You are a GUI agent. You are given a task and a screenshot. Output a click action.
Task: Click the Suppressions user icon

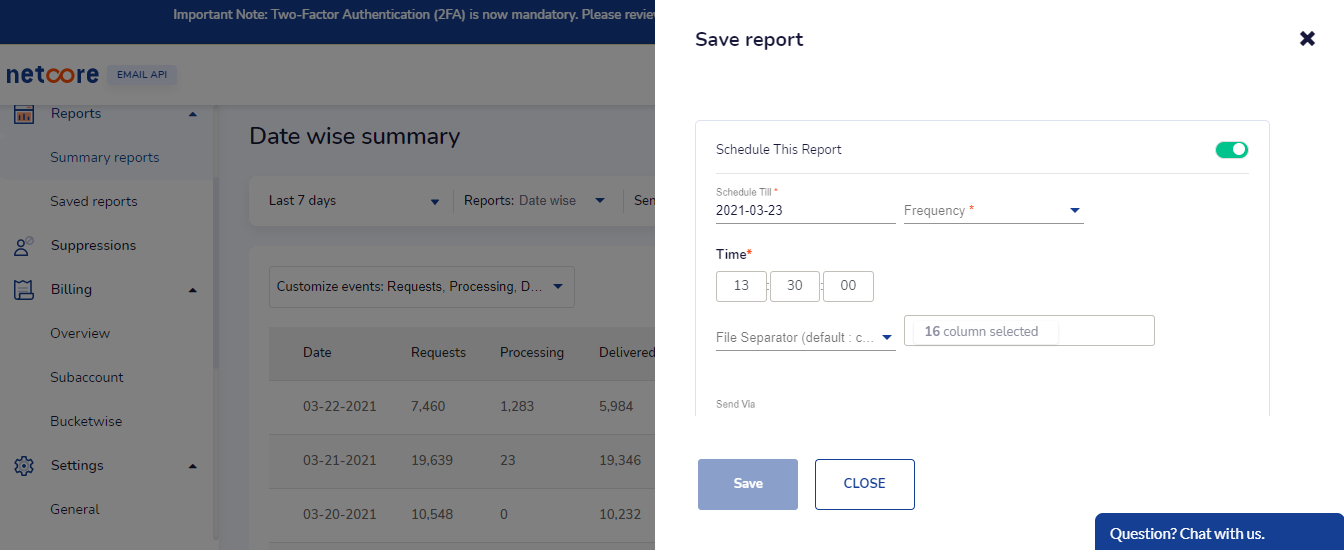(24, 246)
